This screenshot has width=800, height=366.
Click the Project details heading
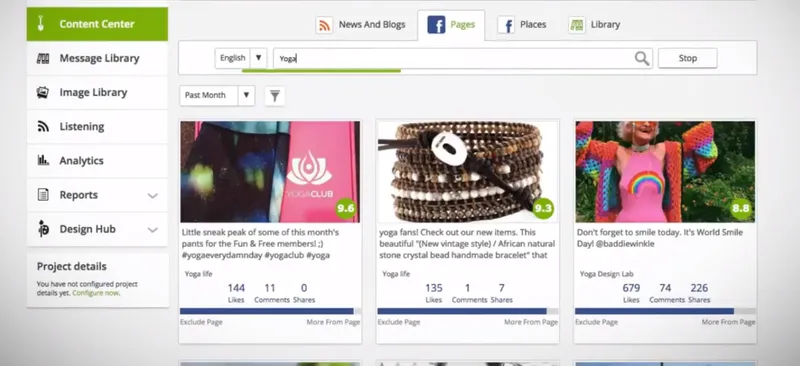tap(71, 266)
